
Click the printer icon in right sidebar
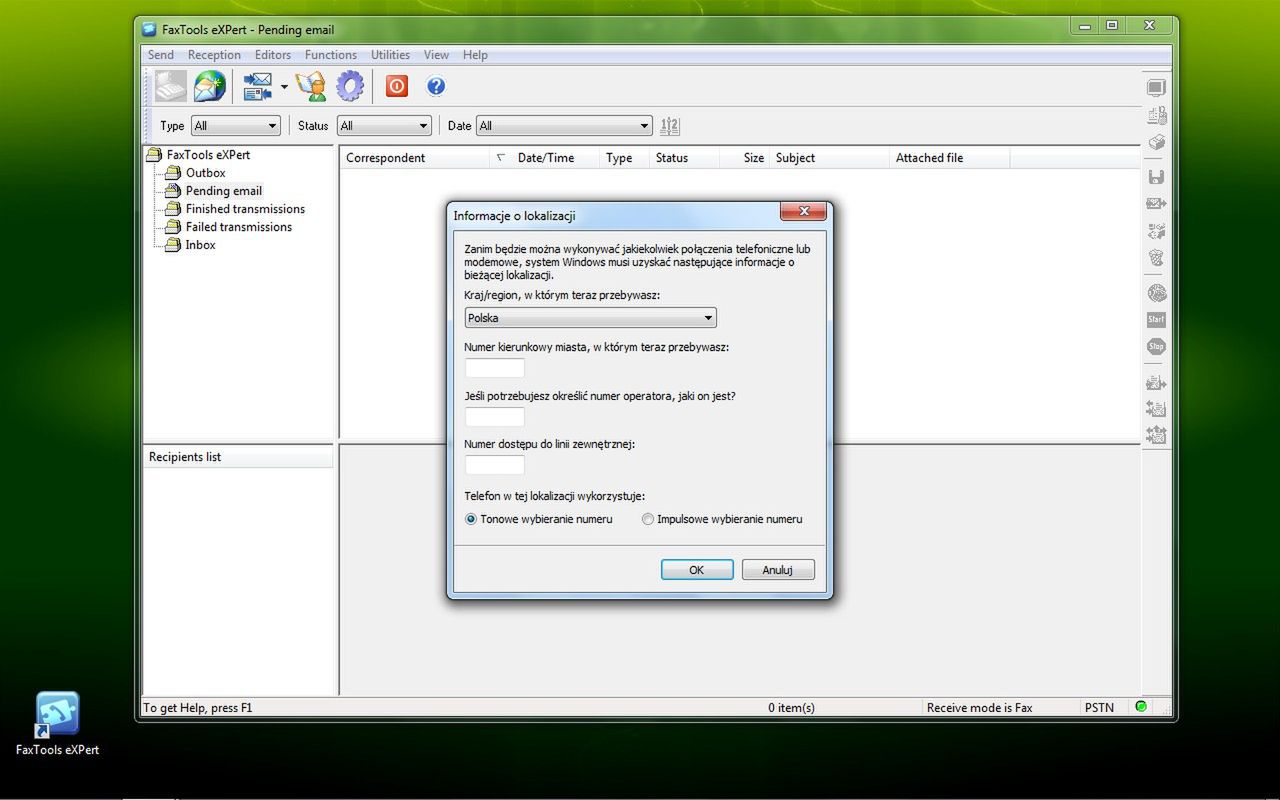click(x=1156, y=143)
